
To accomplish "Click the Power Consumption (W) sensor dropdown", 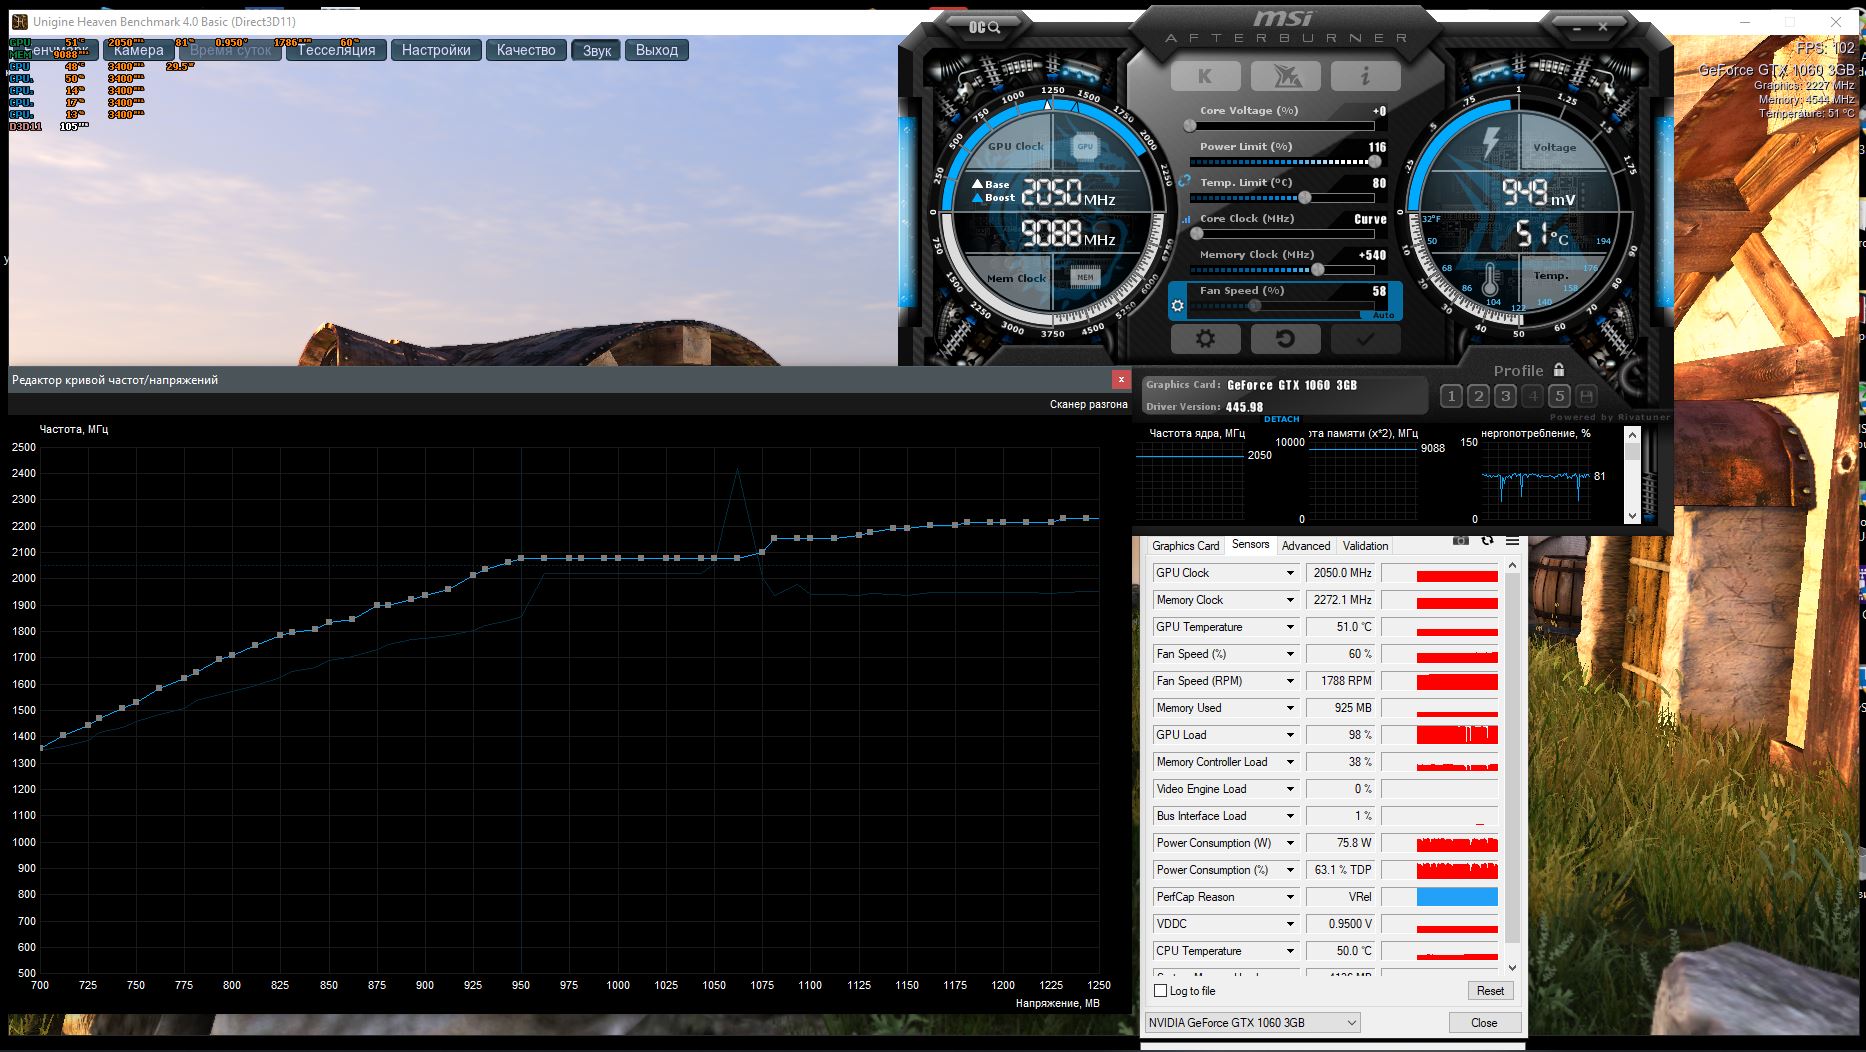I will (x=1290, y=843).
